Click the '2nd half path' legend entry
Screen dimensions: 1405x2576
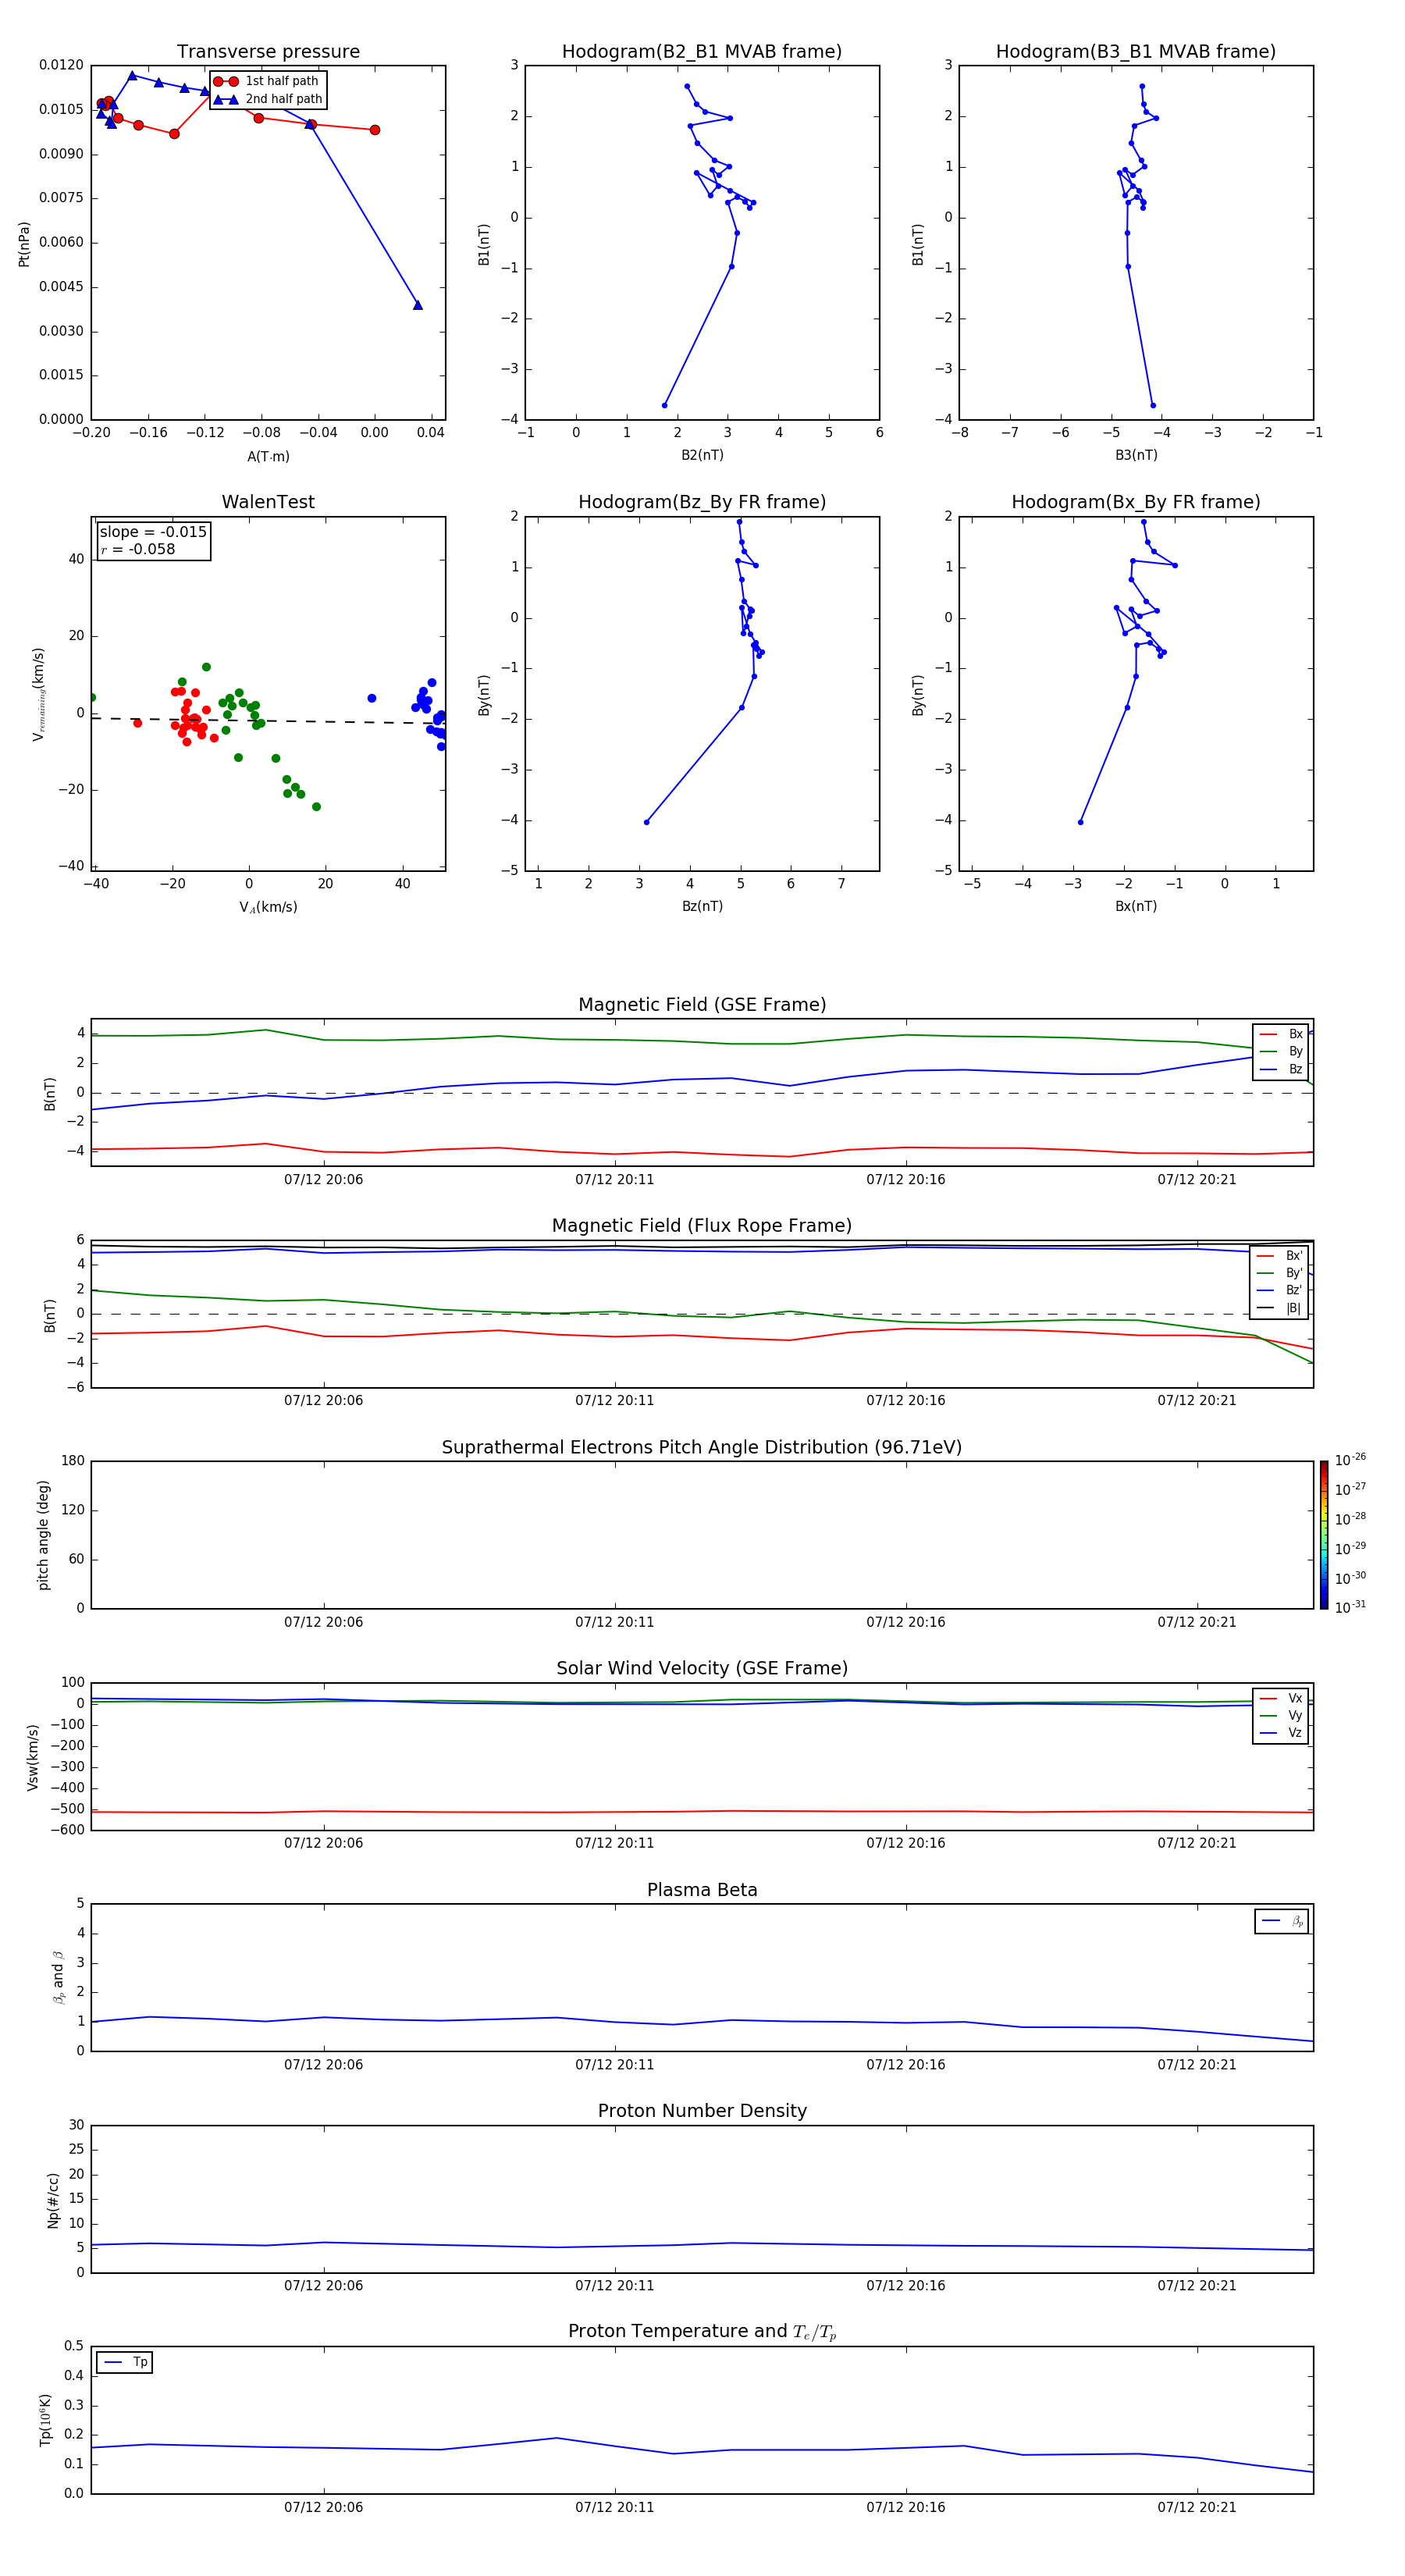[268, 99]
